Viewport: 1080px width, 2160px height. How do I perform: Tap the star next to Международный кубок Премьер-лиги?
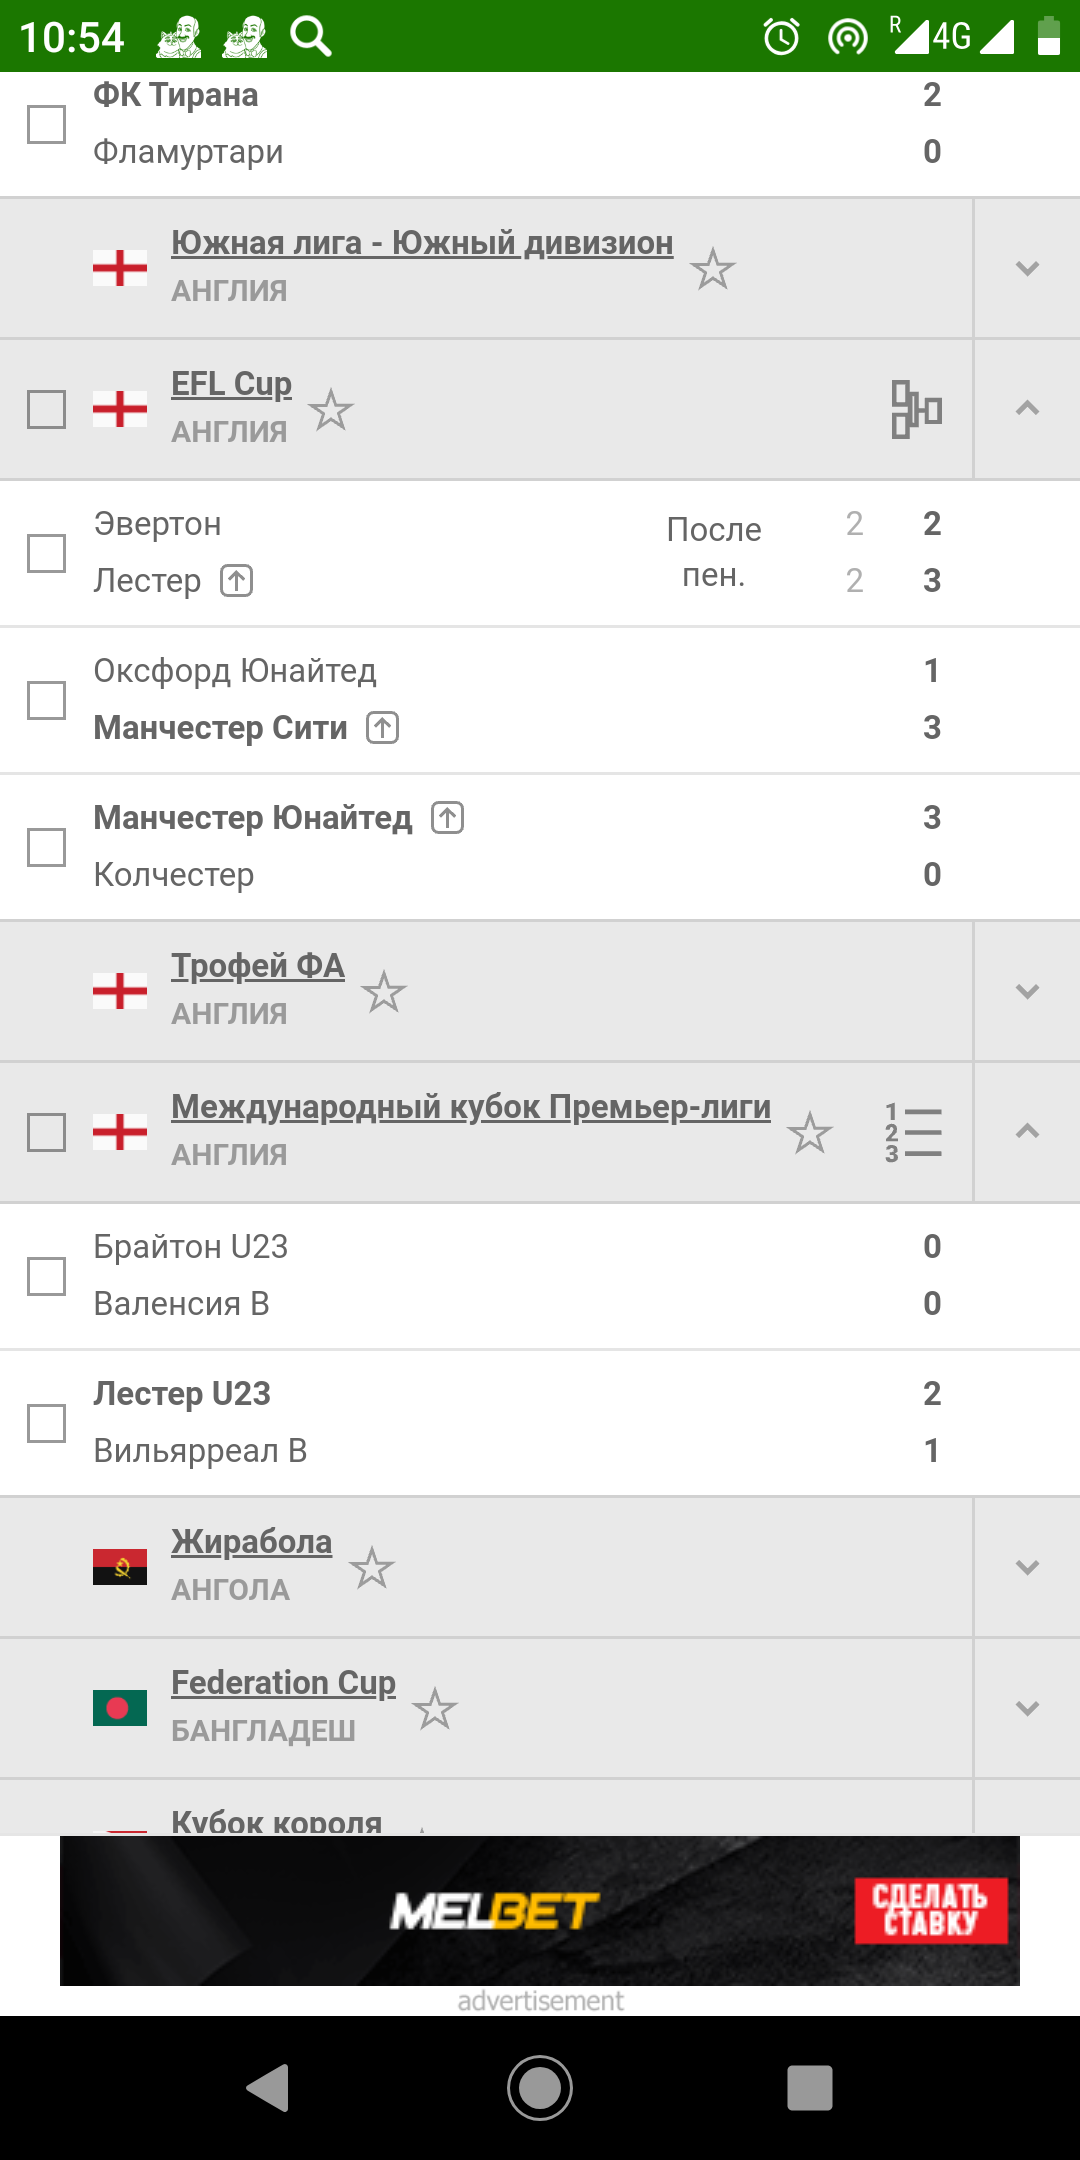point(809,1133)
